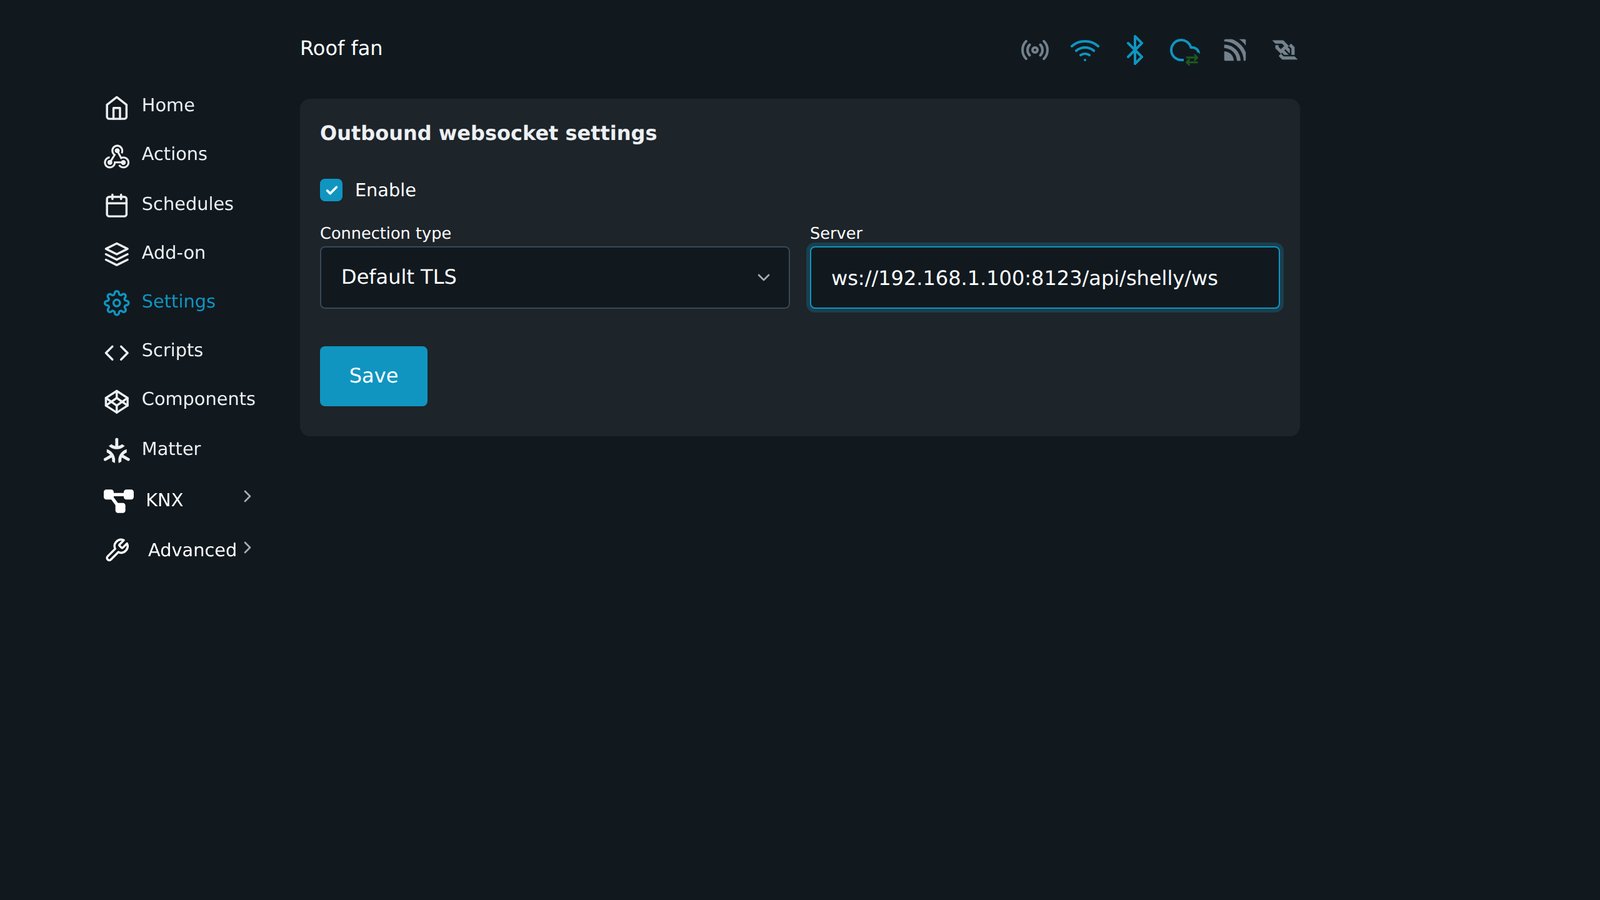Open Components via cube icon
1600x900 pixels.
117,401
